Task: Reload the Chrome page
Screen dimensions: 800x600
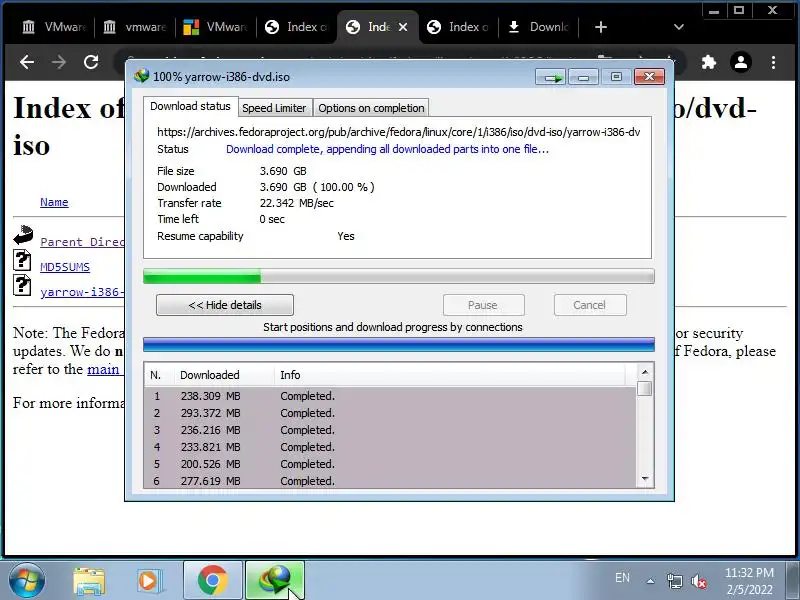Action: point(91,62)
